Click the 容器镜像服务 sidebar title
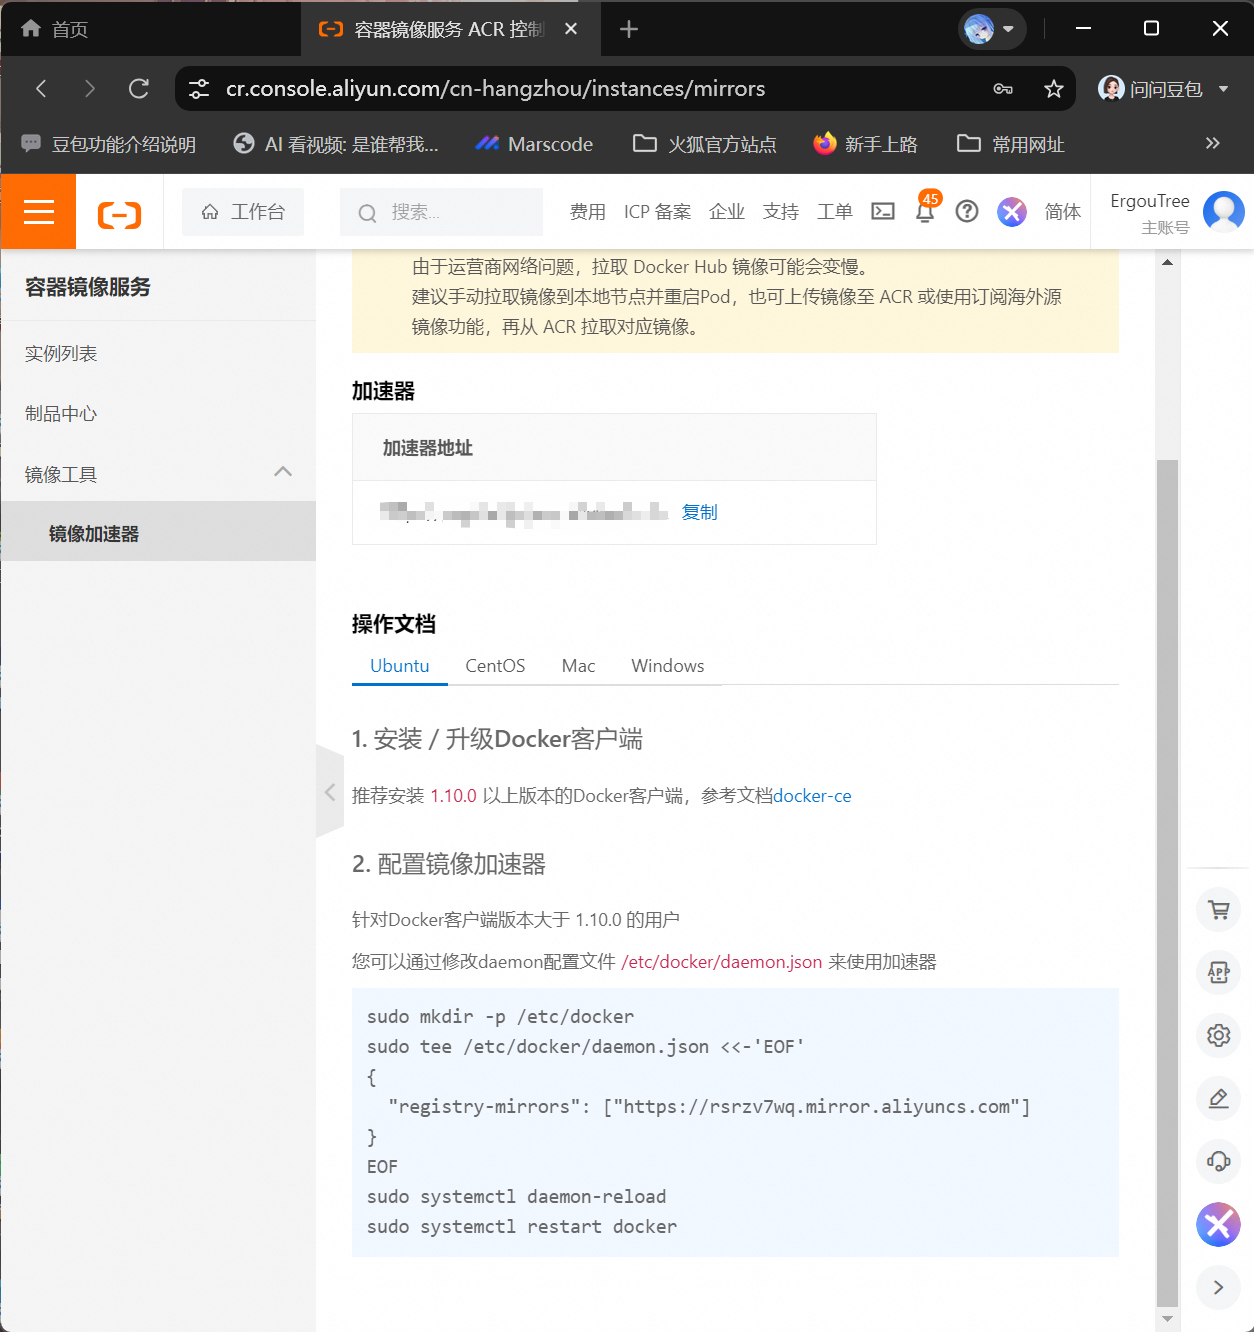Viewport: 1254px width, 1332px height. 88,287
